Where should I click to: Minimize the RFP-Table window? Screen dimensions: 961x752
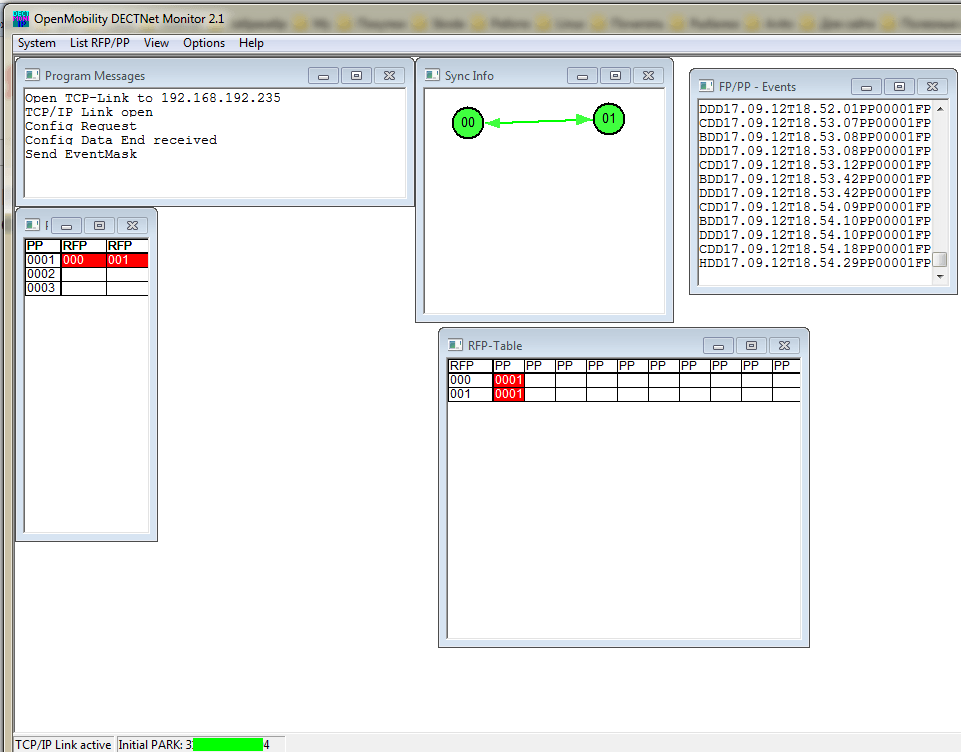[718, 346]
